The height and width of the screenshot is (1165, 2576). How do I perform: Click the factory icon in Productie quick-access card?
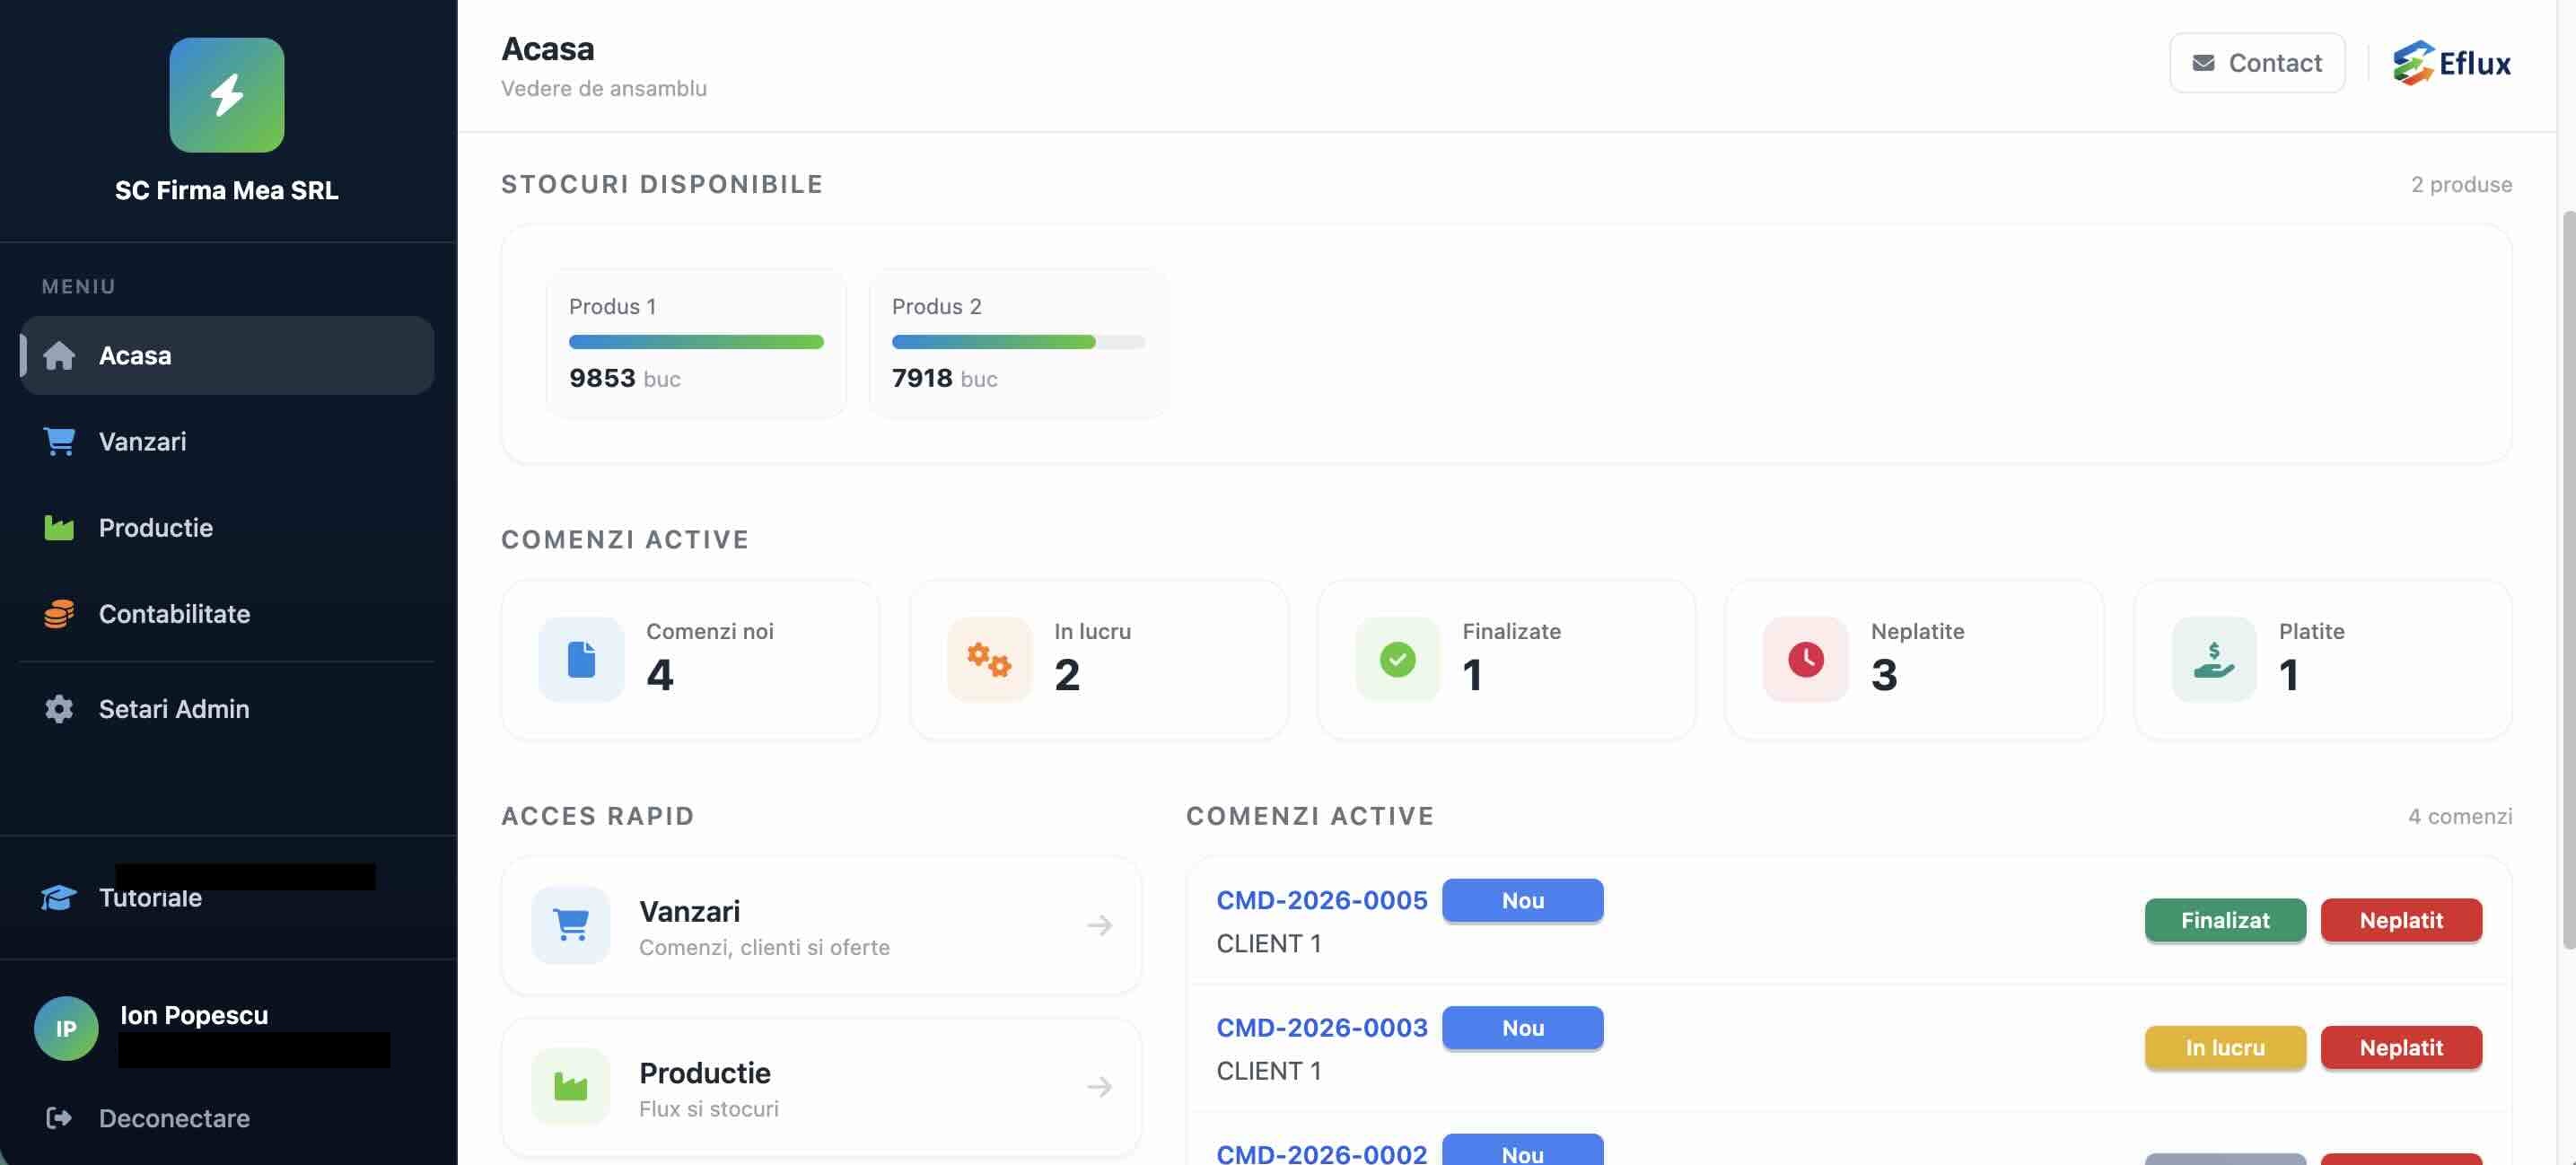571,1086
